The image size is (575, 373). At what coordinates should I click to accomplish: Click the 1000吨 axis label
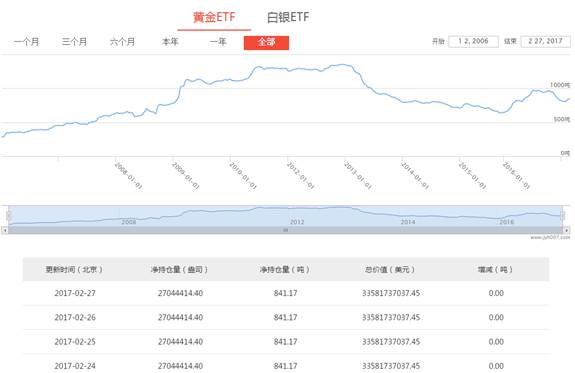[x=560, y=85]
